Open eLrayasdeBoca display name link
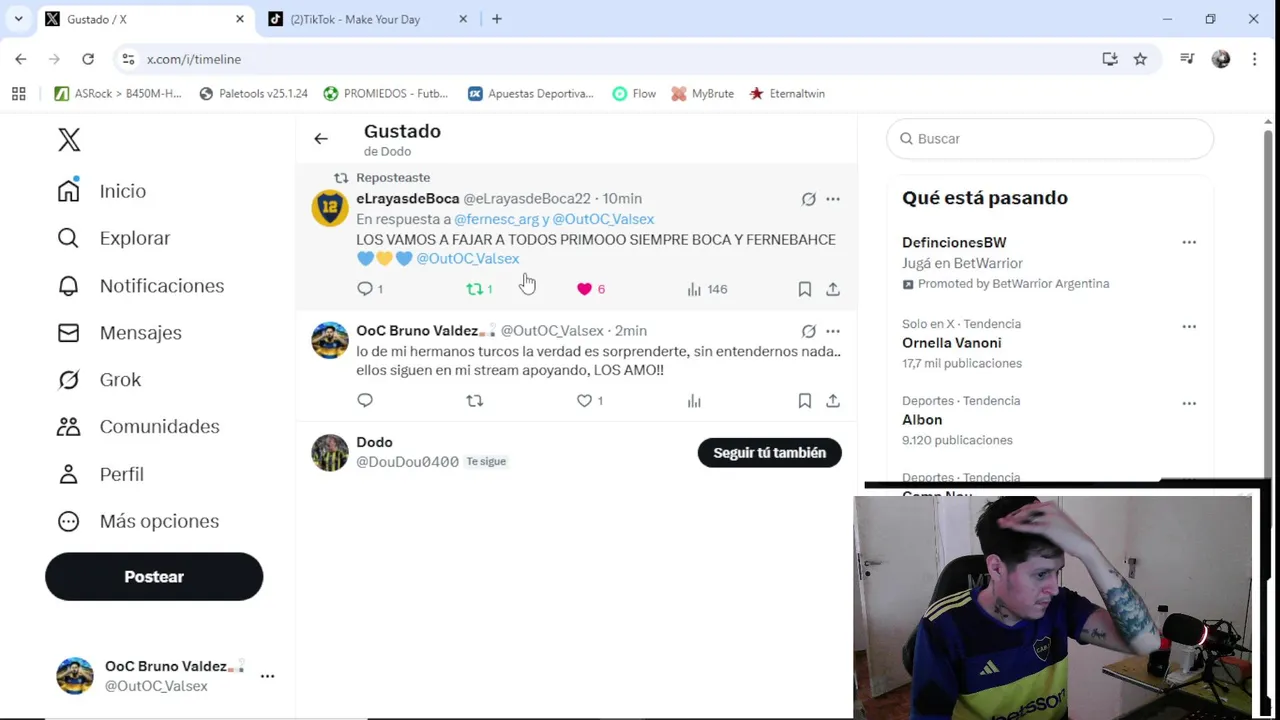This screenshot has height=720, width=1280. (x=408, y=198)
